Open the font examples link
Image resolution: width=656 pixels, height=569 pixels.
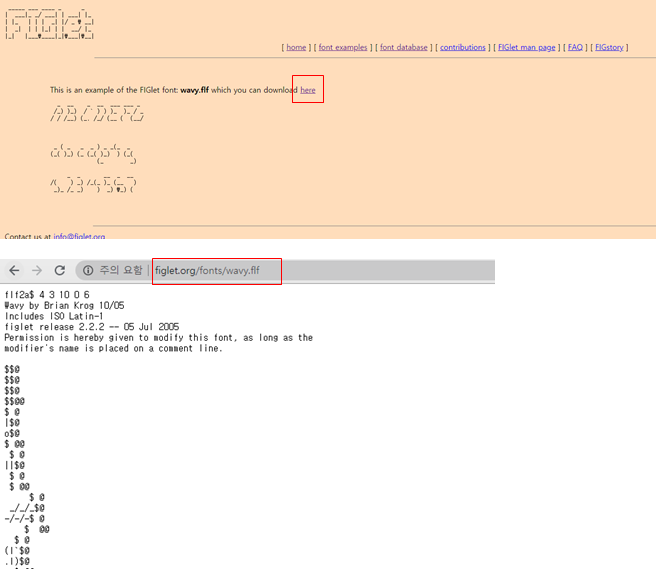tap(343, 47)
